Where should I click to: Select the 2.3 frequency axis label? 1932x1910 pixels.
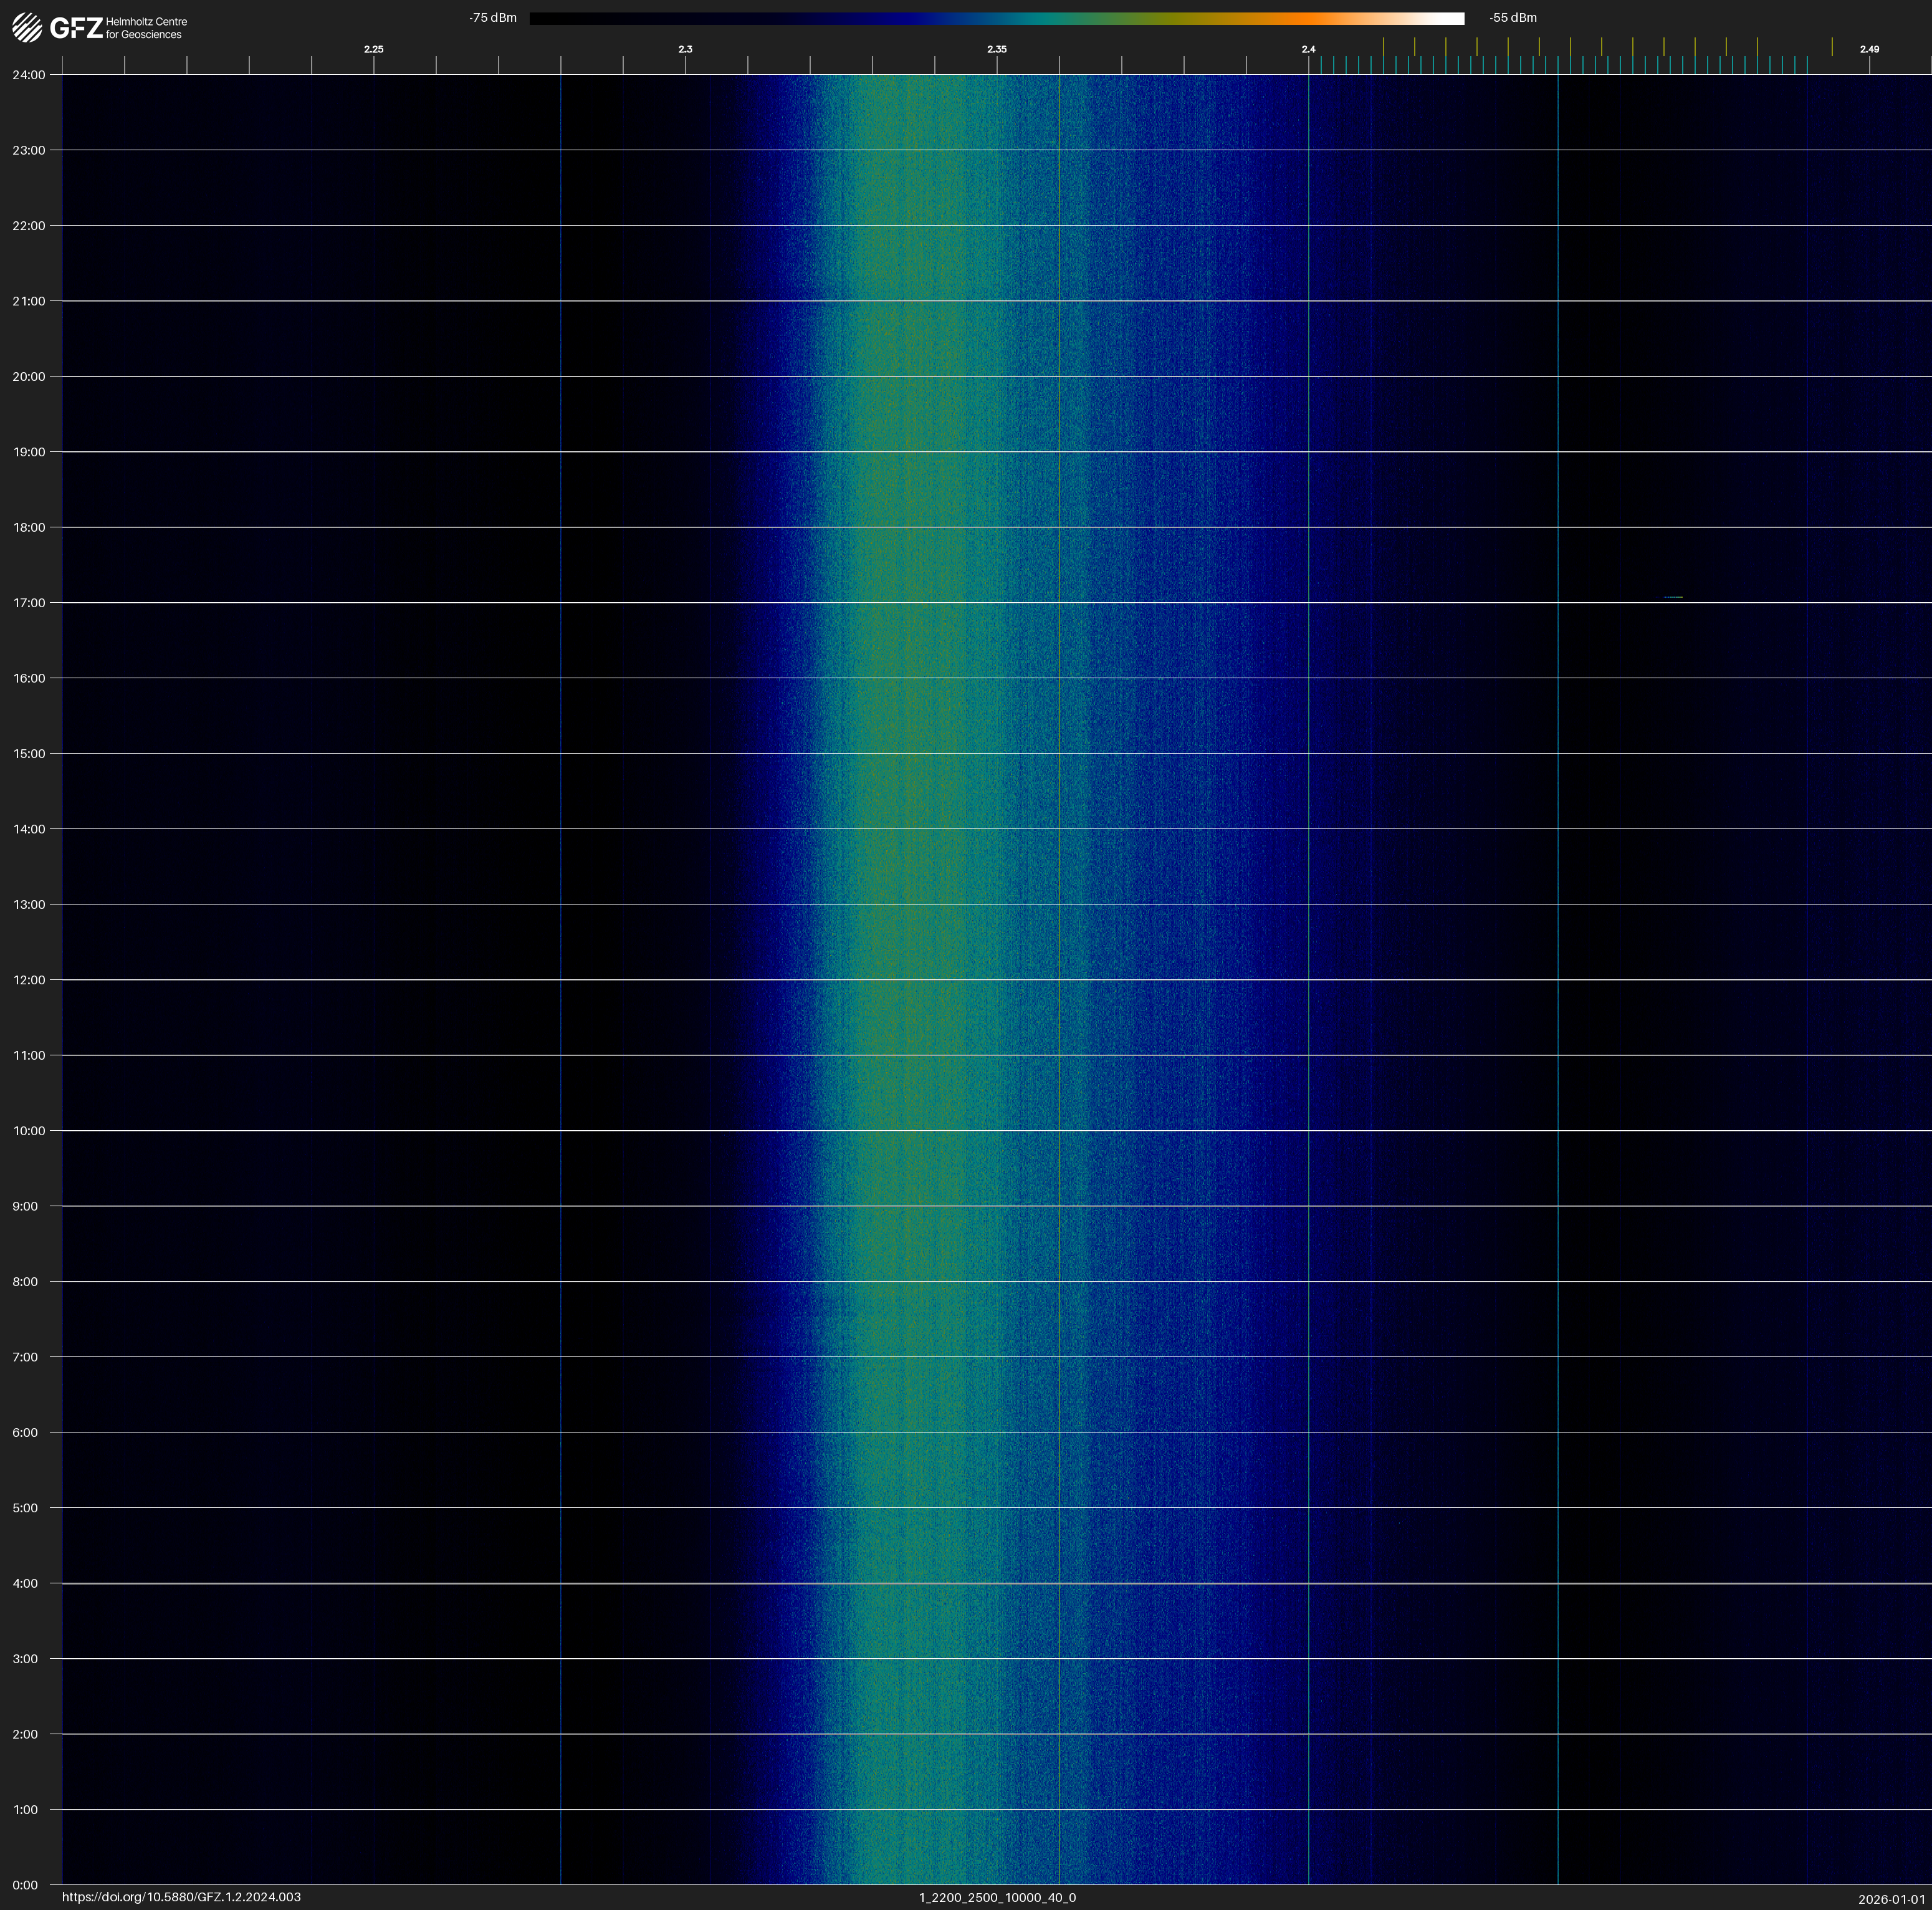[x=685, y=49]
